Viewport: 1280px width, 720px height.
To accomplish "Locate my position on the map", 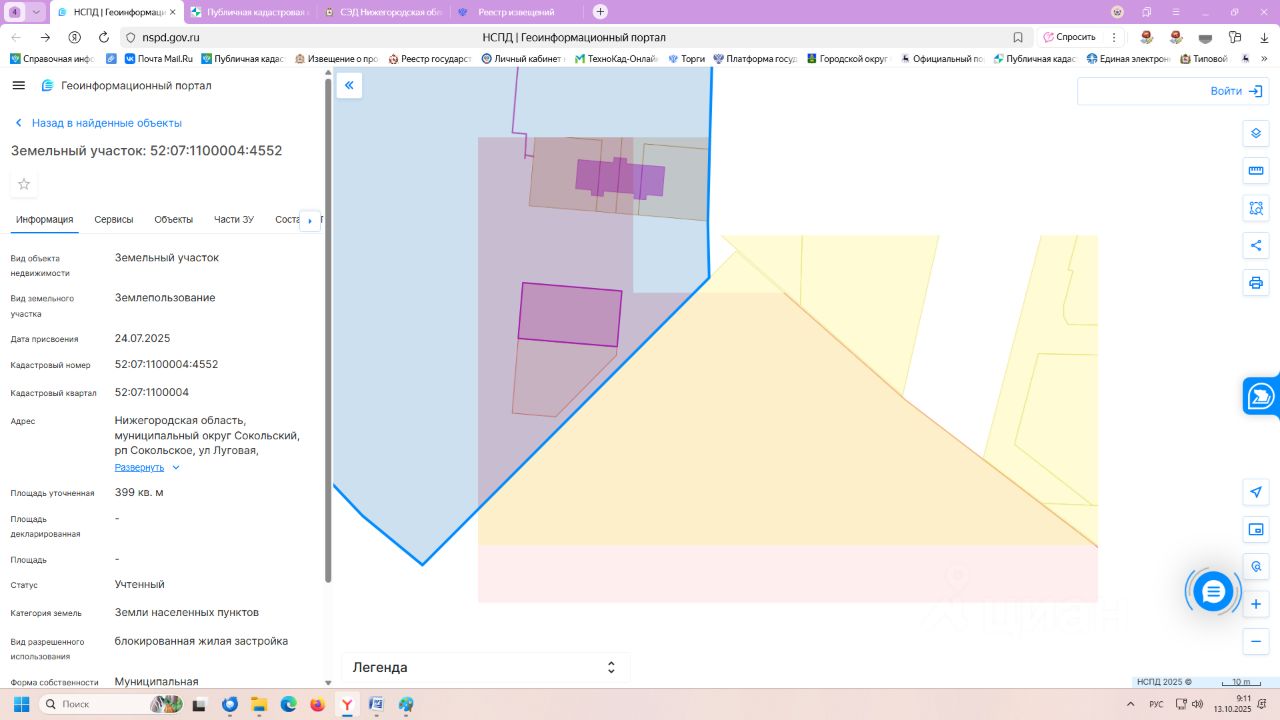I will (1256, 492).
